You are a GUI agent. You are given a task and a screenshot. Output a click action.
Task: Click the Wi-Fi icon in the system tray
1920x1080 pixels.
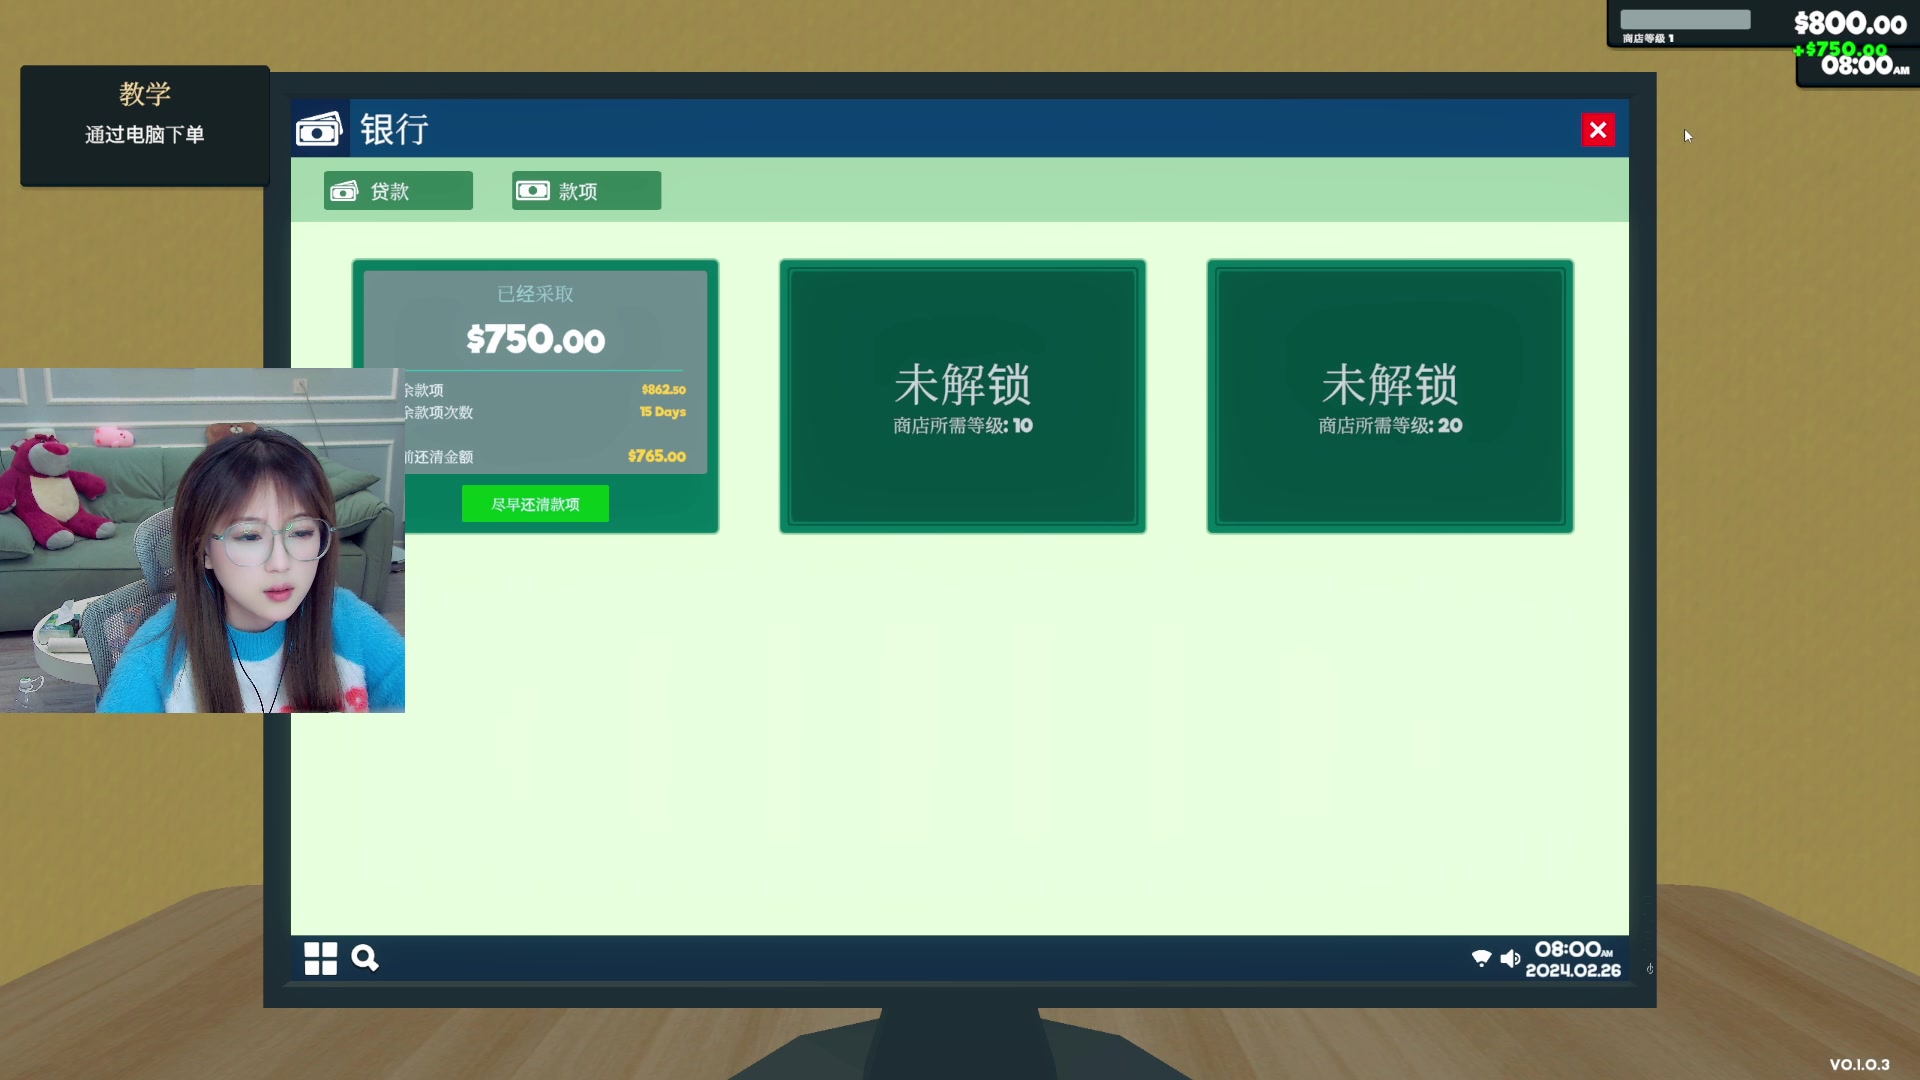(1481, 957)
